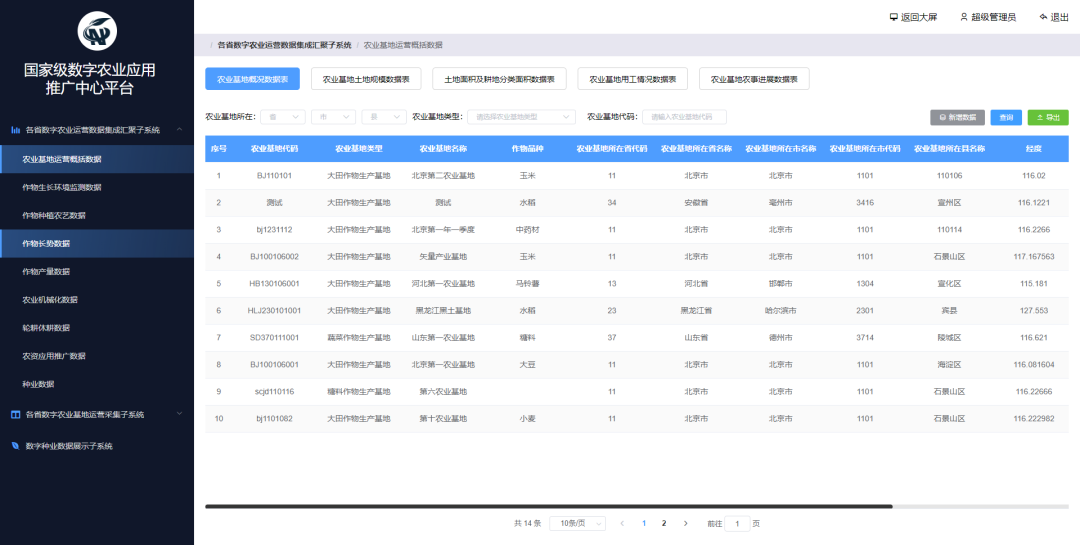Click the icon beside 各省数字农业基地运营采集子系统

click(15, 414)
